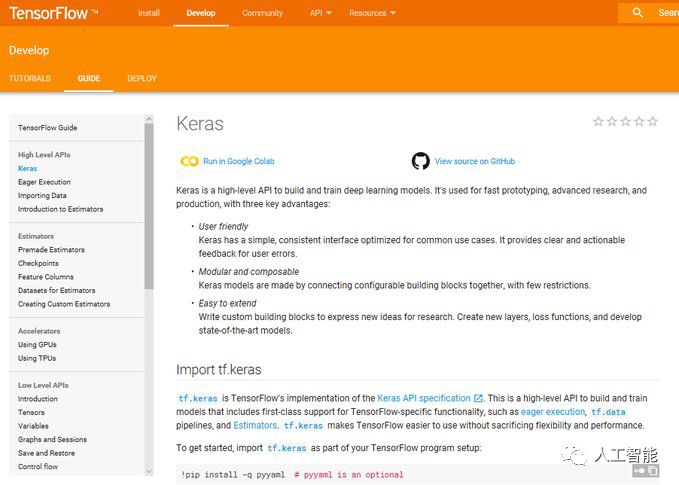
Task: Rate page with first star
Action: tap(598, 121)
